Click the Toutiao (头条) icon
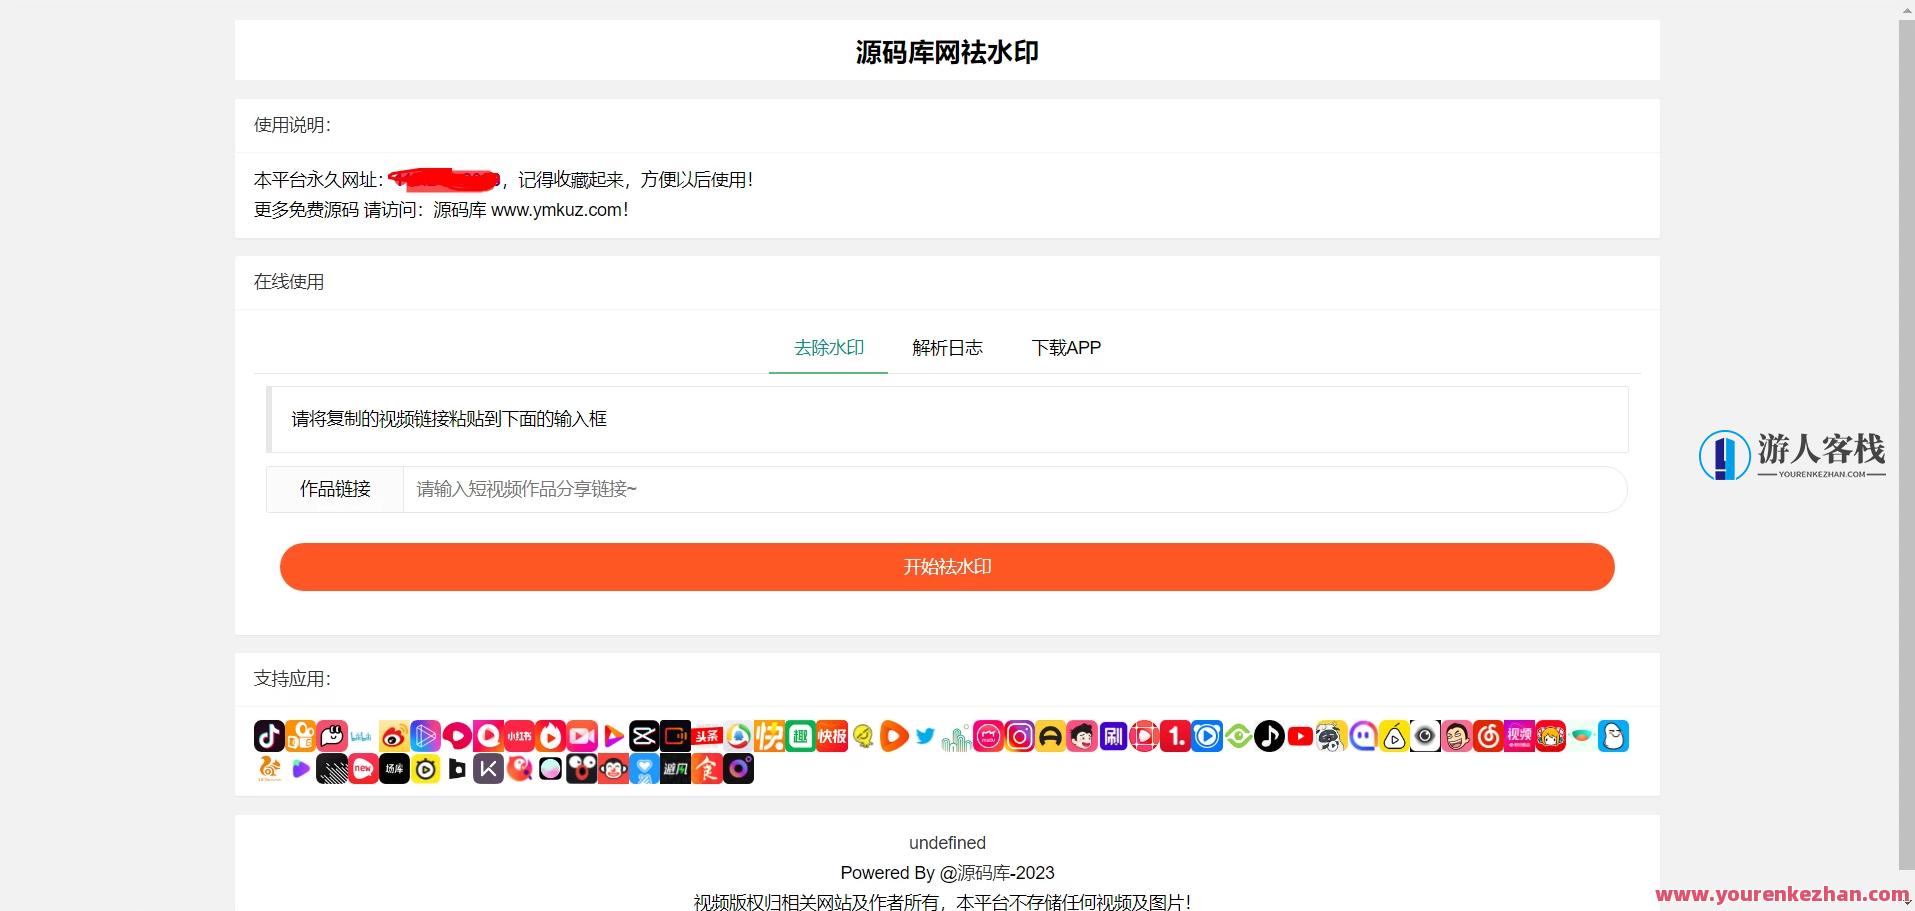This screenshot has width=1915, height=911. [707, 736]
